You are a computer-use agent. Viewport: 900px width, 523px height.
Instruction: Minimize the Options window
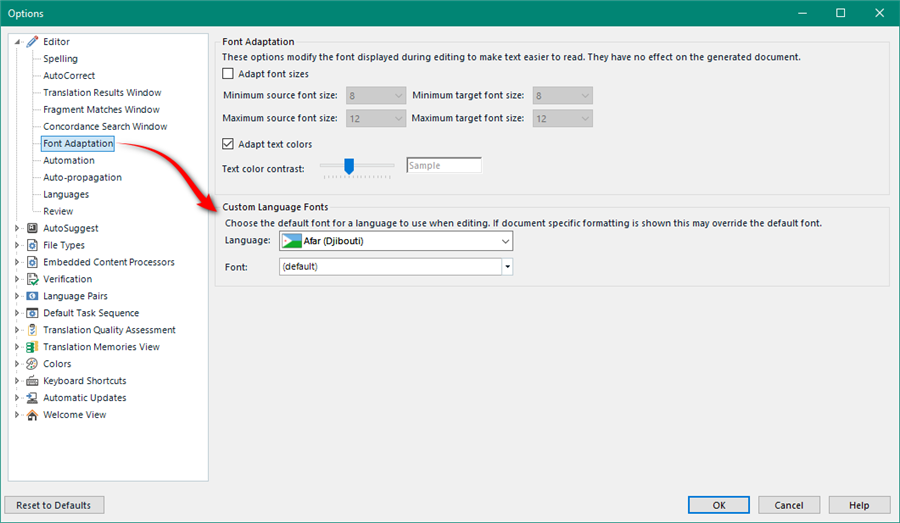[x=802, y=13]
